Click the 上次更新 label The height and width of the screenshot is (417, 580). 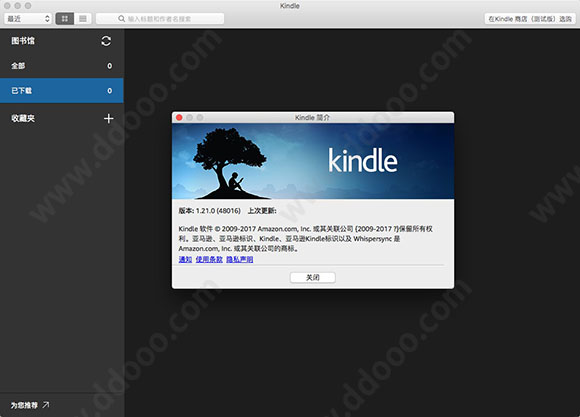262,211
